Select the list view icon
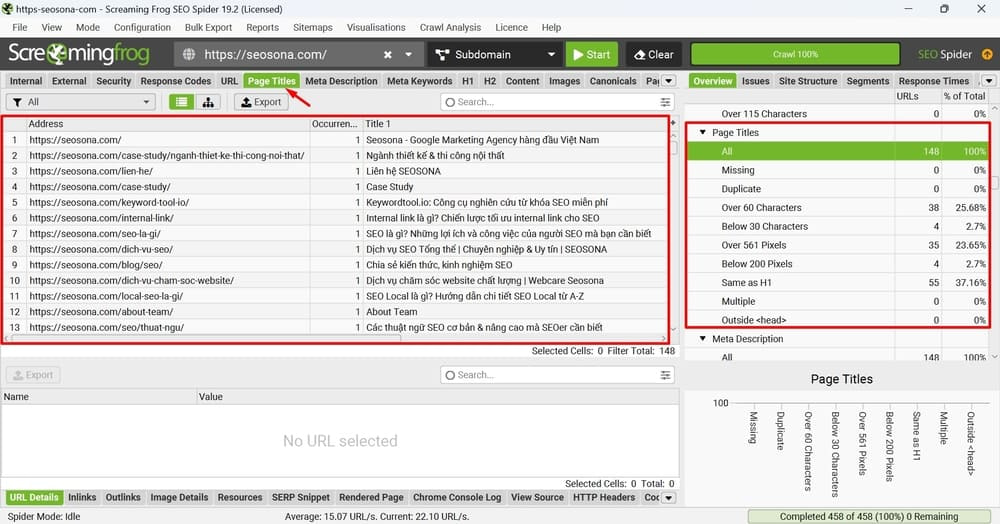The image size is (1000, 524). pos(181,102)
